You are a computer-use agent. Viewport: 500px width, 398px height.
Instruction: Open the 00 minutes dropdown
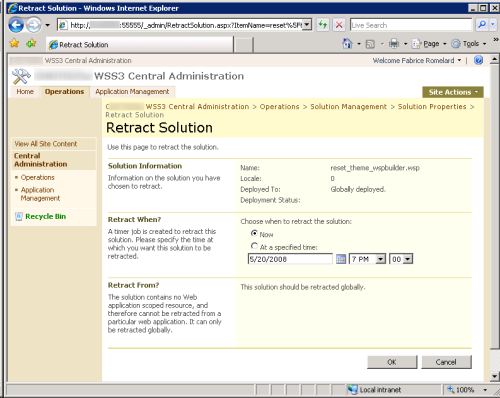[x=401, y=259]
